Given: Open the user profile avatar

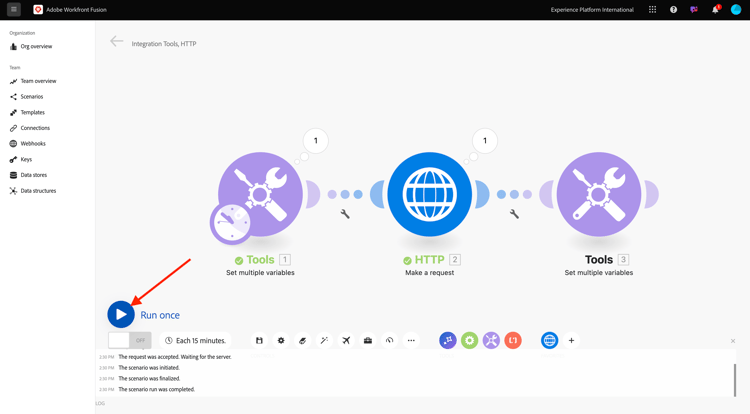Looking at the screenshot, I should coord(736,10).
